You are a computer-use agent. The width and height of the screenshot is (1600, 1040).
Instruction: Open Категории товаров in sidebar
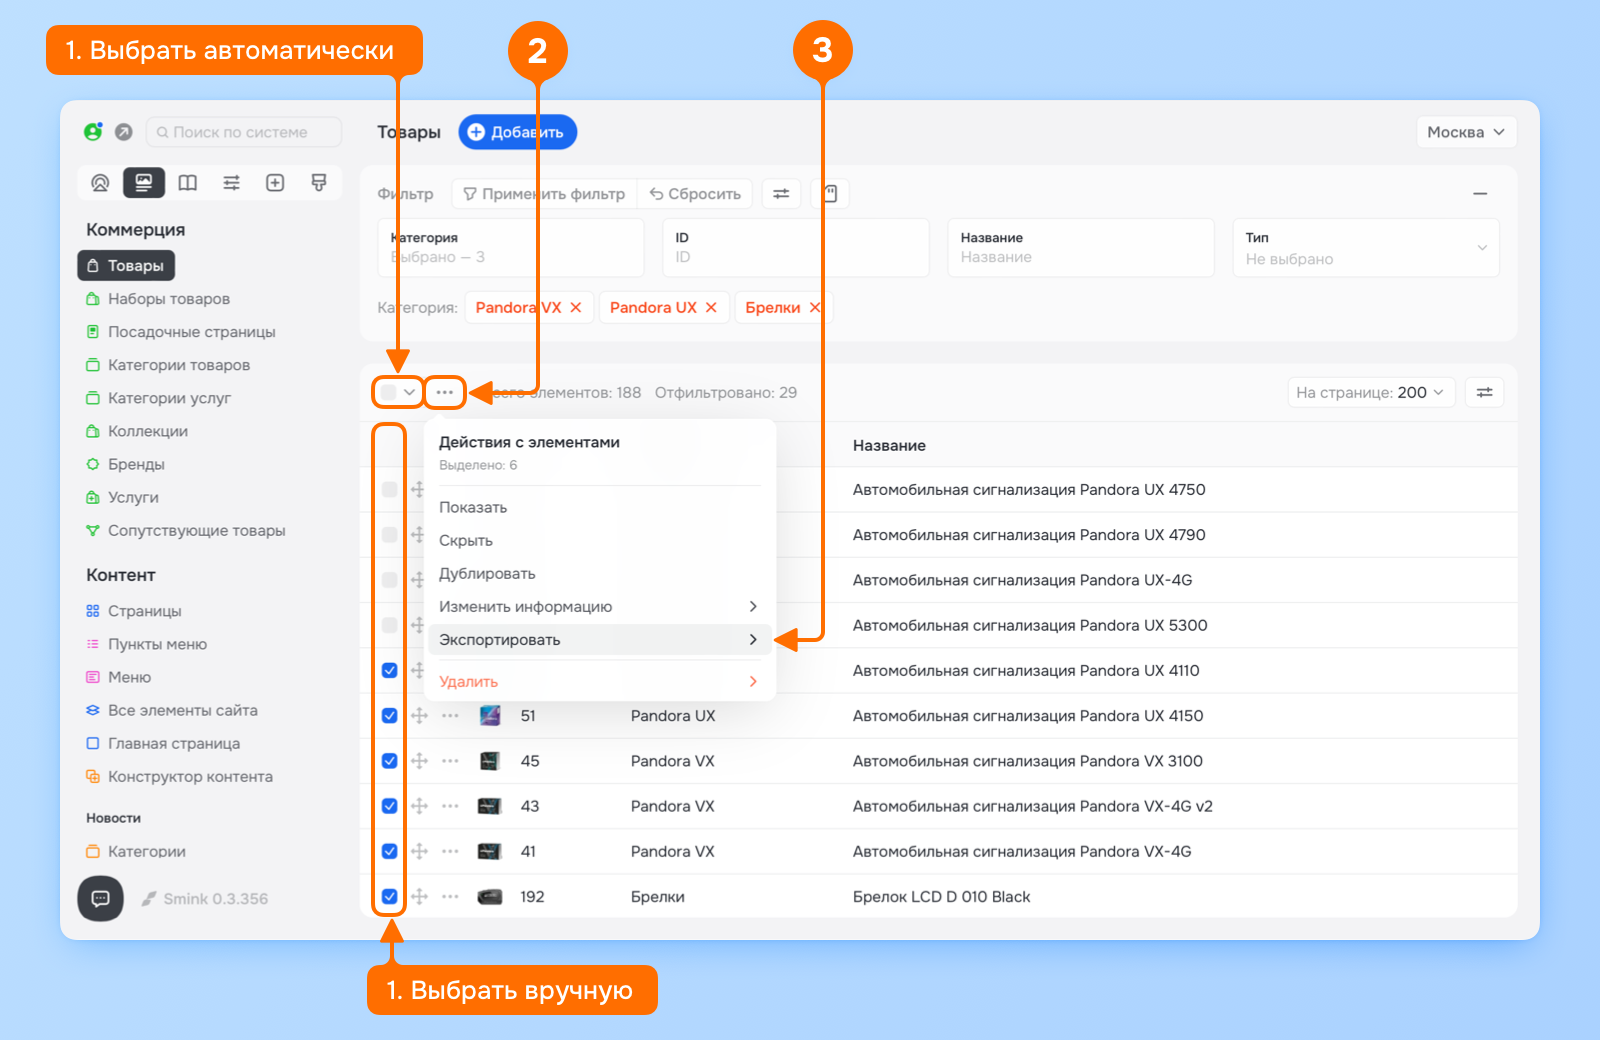(178, 365)
